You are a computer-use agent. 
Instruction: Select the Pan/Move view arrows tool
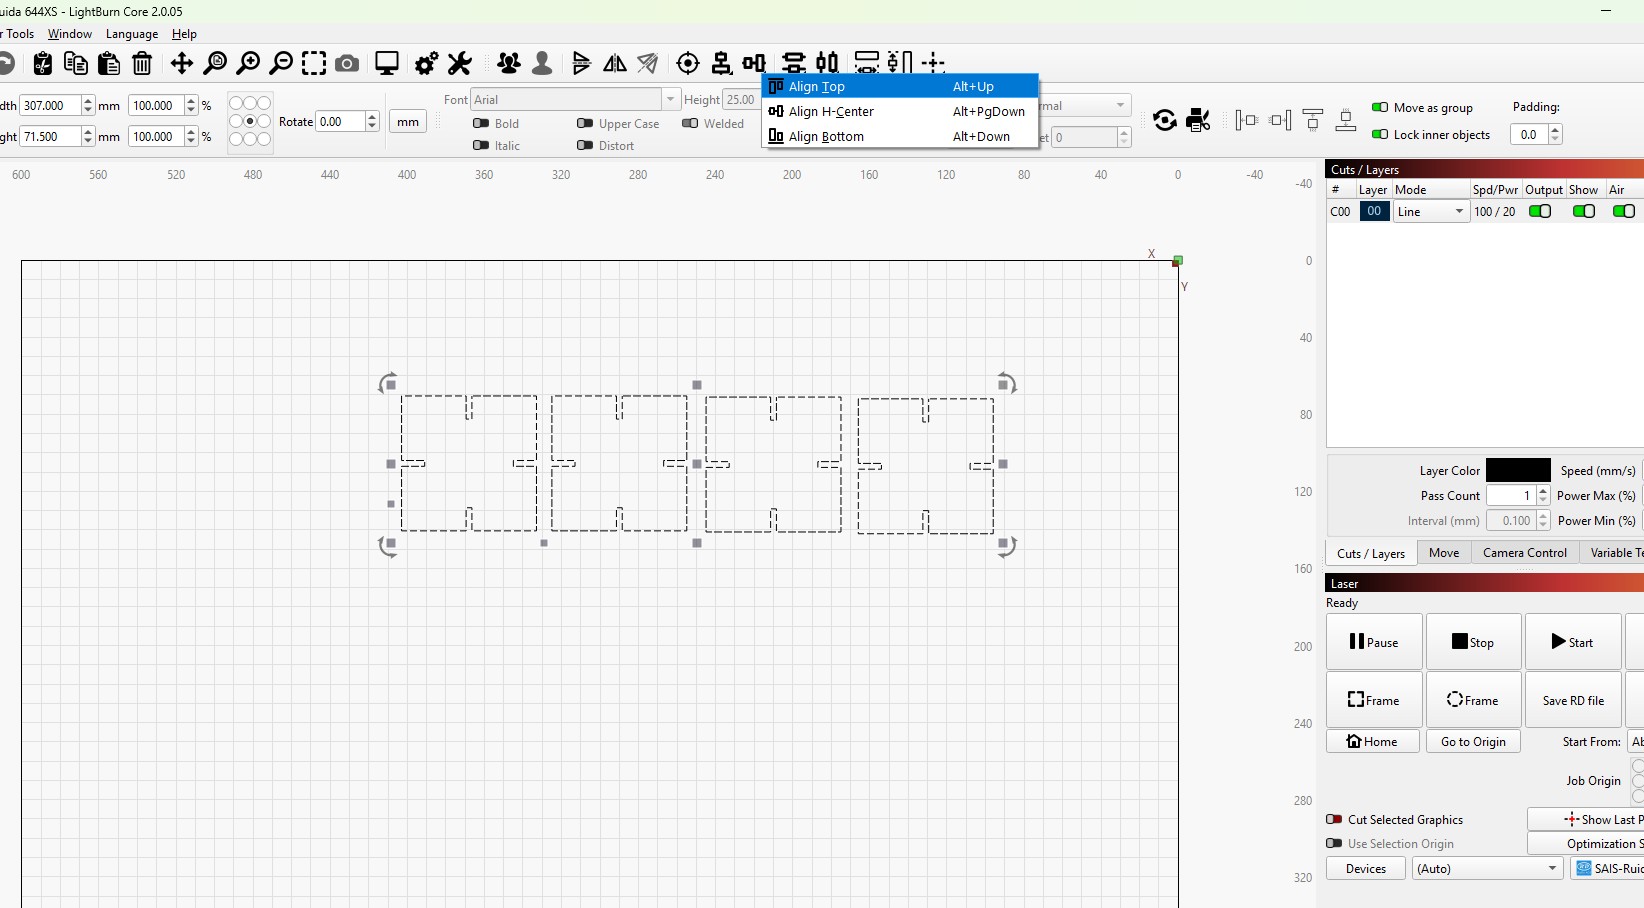181,64
